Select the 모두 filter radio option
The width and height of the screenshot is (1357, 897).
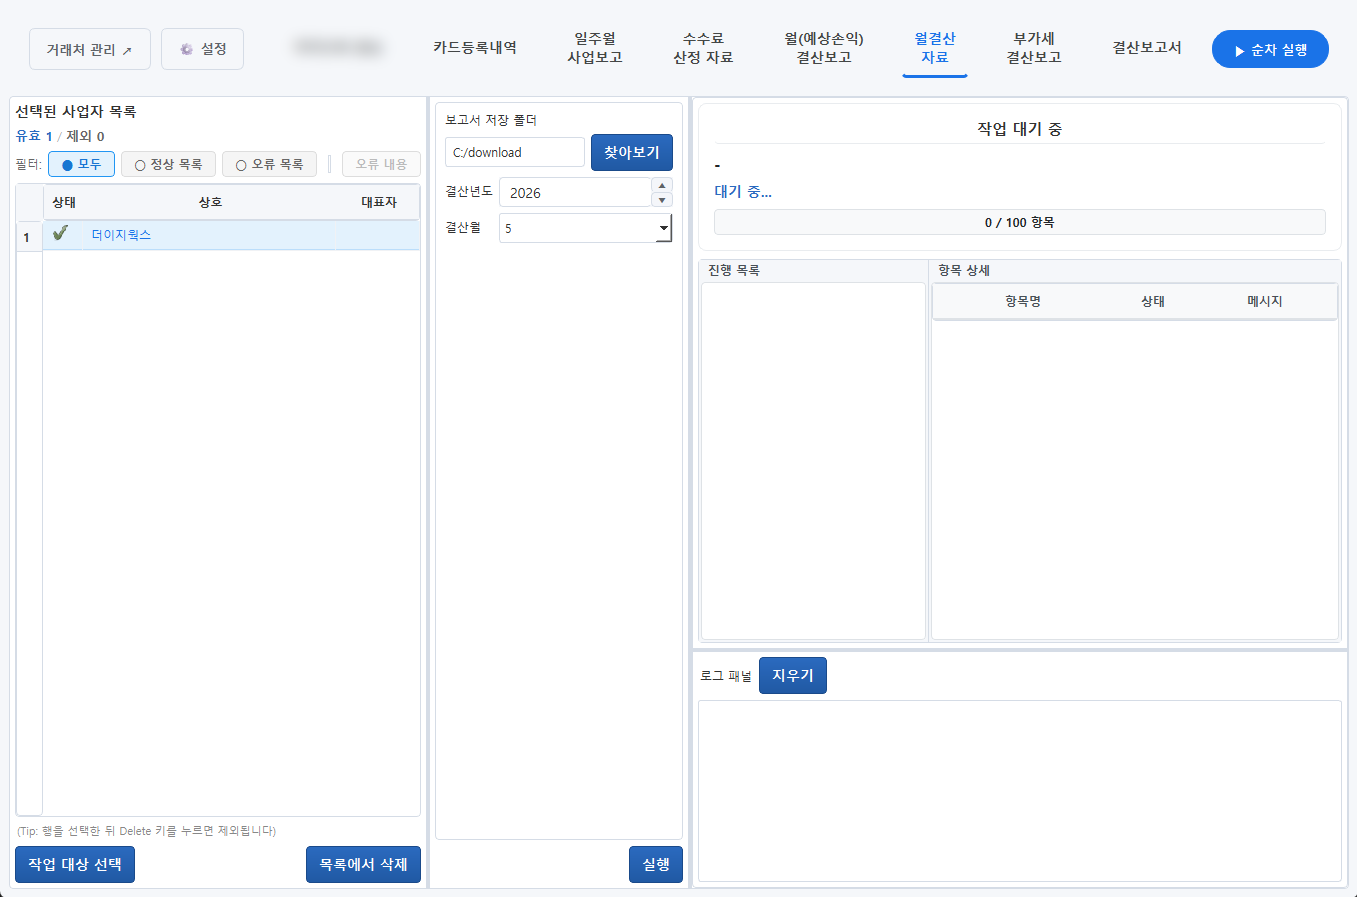coord(81,164)
